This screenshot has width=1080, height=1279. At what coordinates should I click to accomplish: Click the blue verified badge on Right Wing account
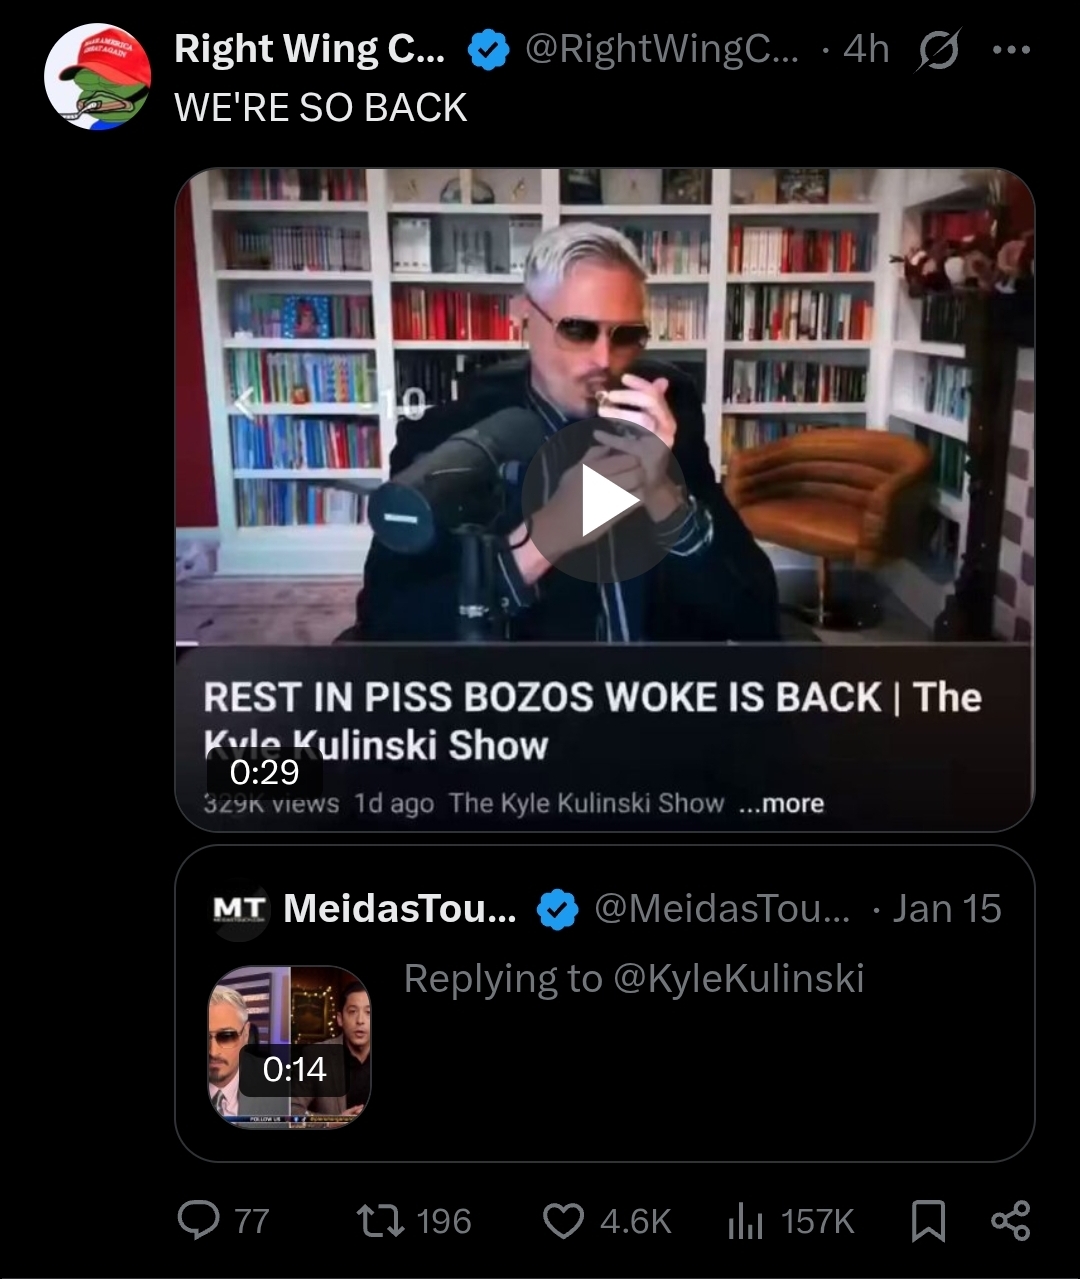(x=488, y=50)
